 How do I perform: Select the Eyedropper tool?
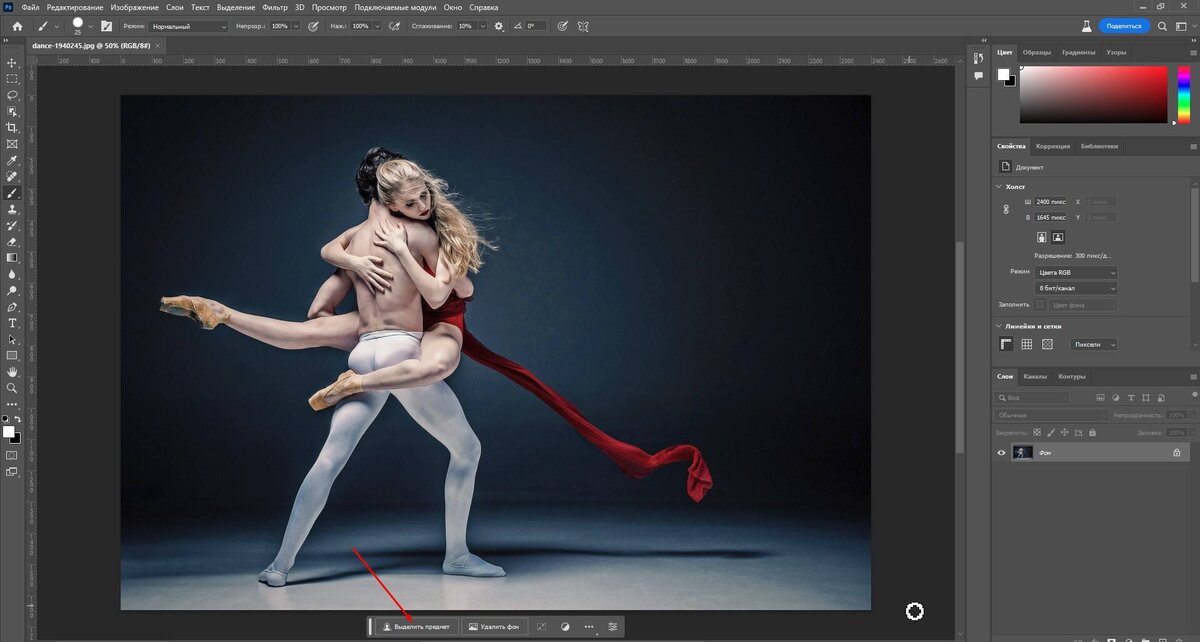(x=12, y=160)
